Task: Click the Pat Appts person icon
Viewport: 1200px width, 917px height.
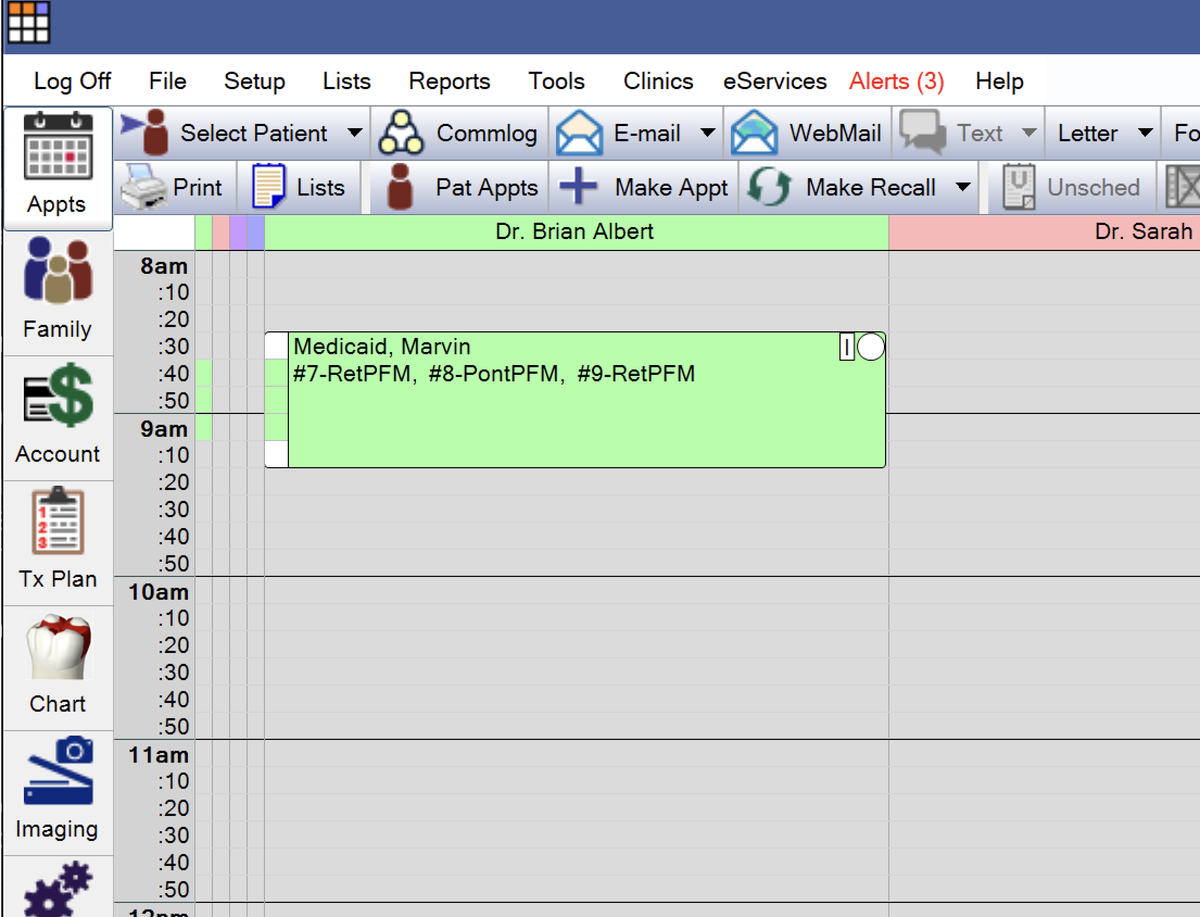Action: coord(400,187)
